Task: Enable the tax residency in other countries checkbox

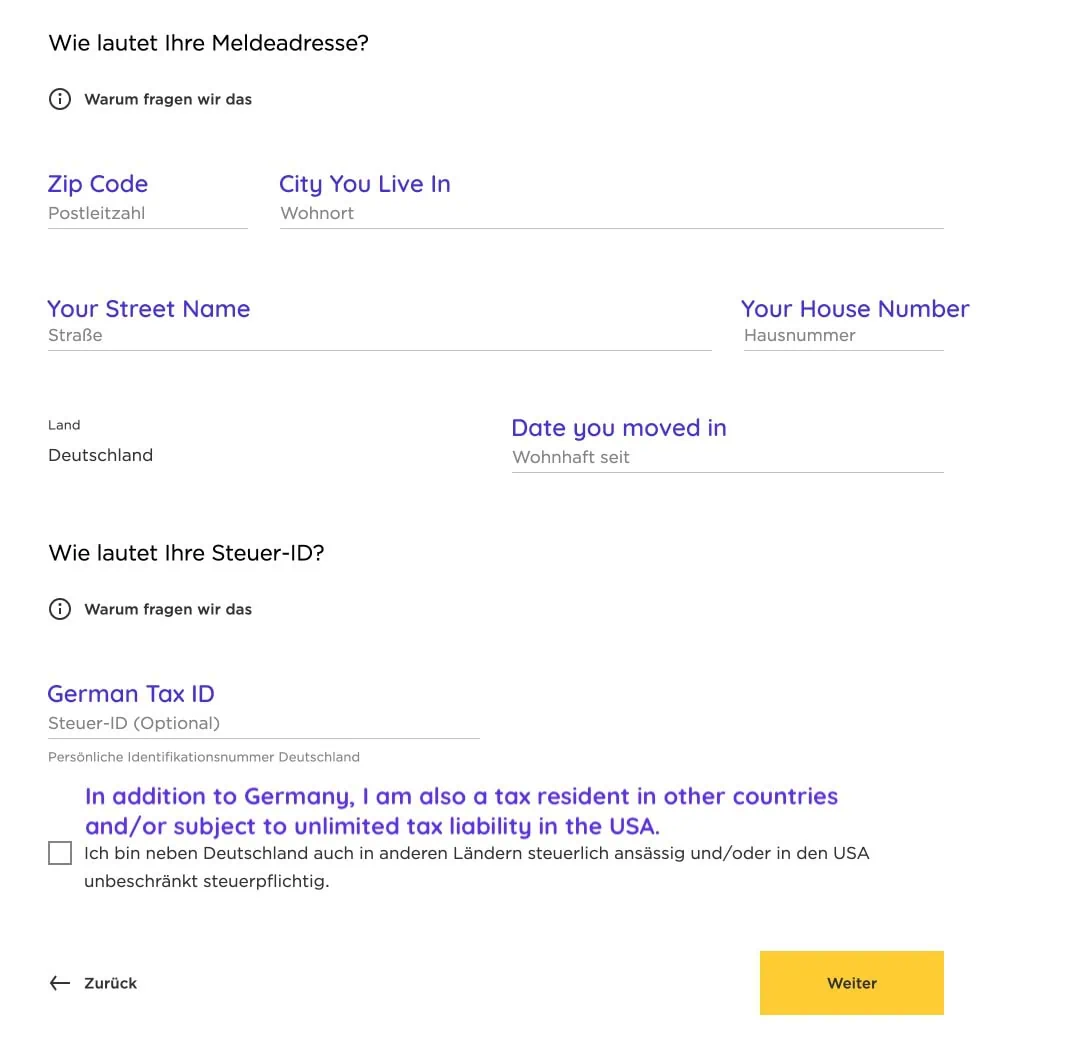Action: coord(60,853)
